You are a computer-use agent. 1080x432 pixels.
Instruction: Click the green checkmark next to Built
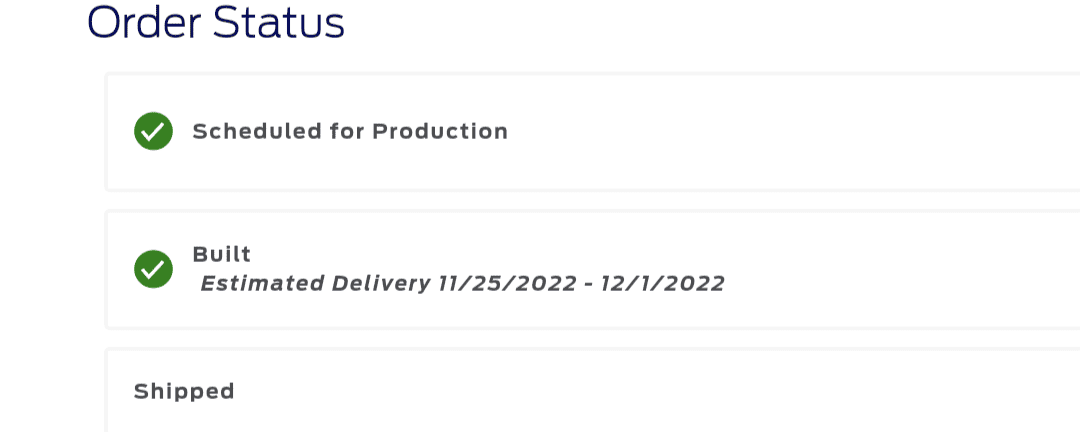point(153,269)
